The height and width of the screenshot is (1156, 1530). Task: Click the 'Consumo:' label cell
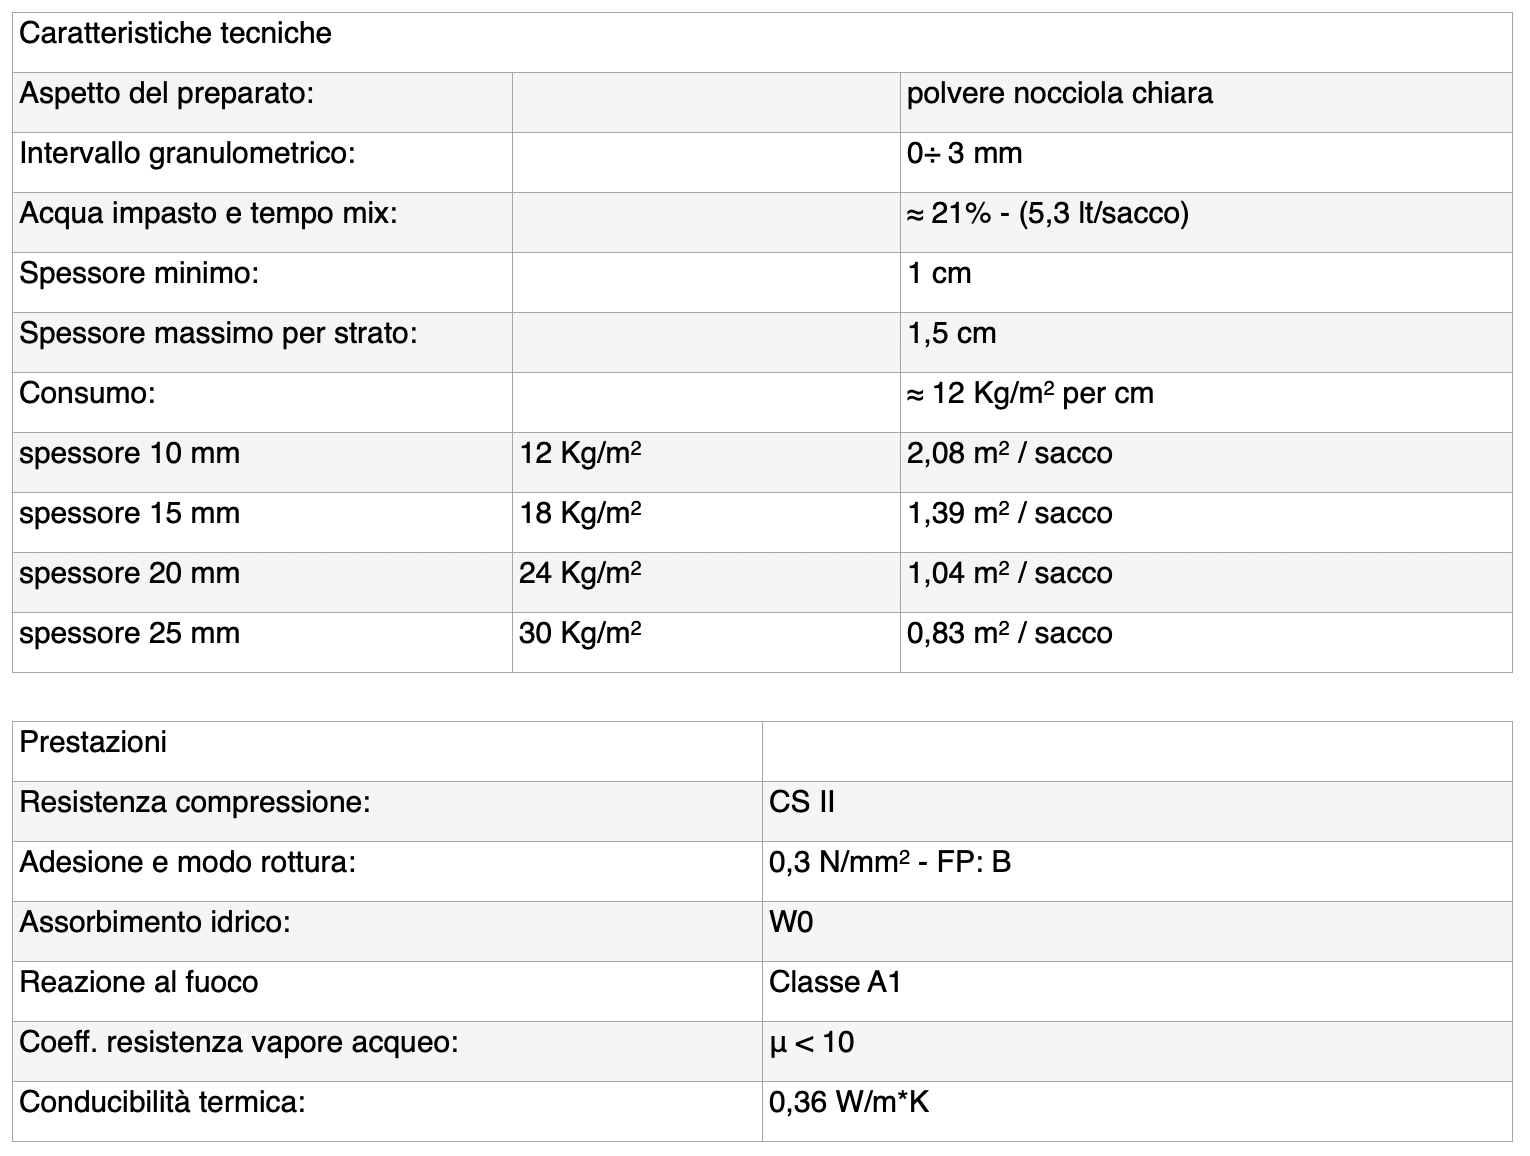pyautogui.click(x=88, y=394)
